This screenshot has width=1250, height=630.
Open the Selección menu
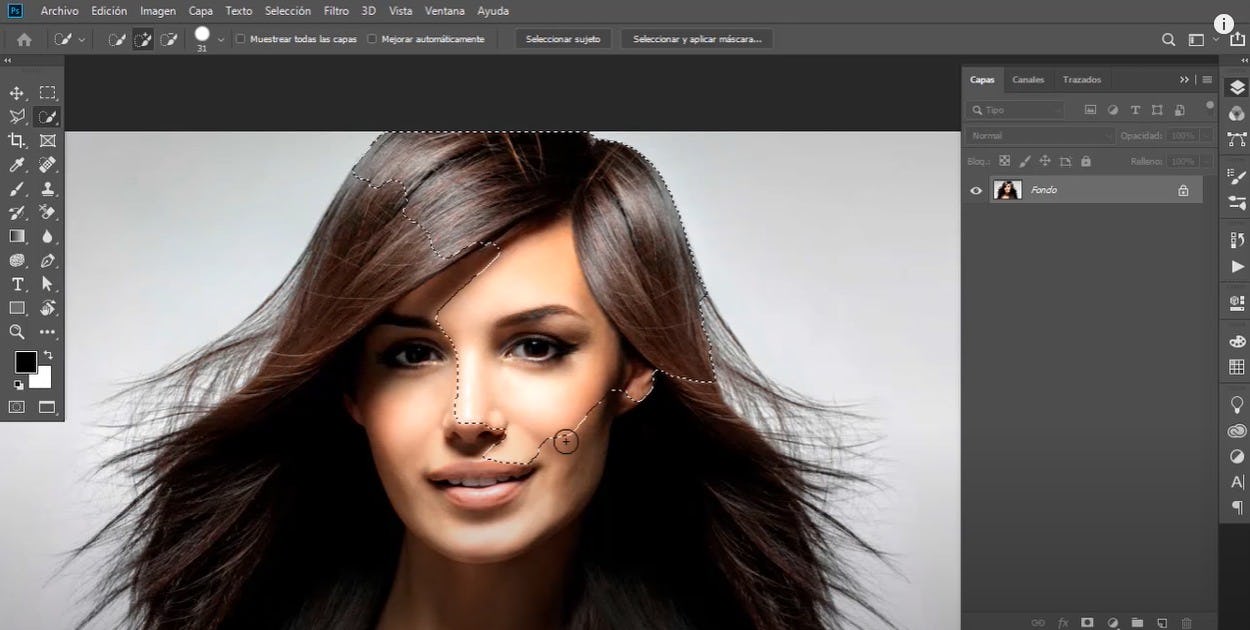tap(287, 11)
